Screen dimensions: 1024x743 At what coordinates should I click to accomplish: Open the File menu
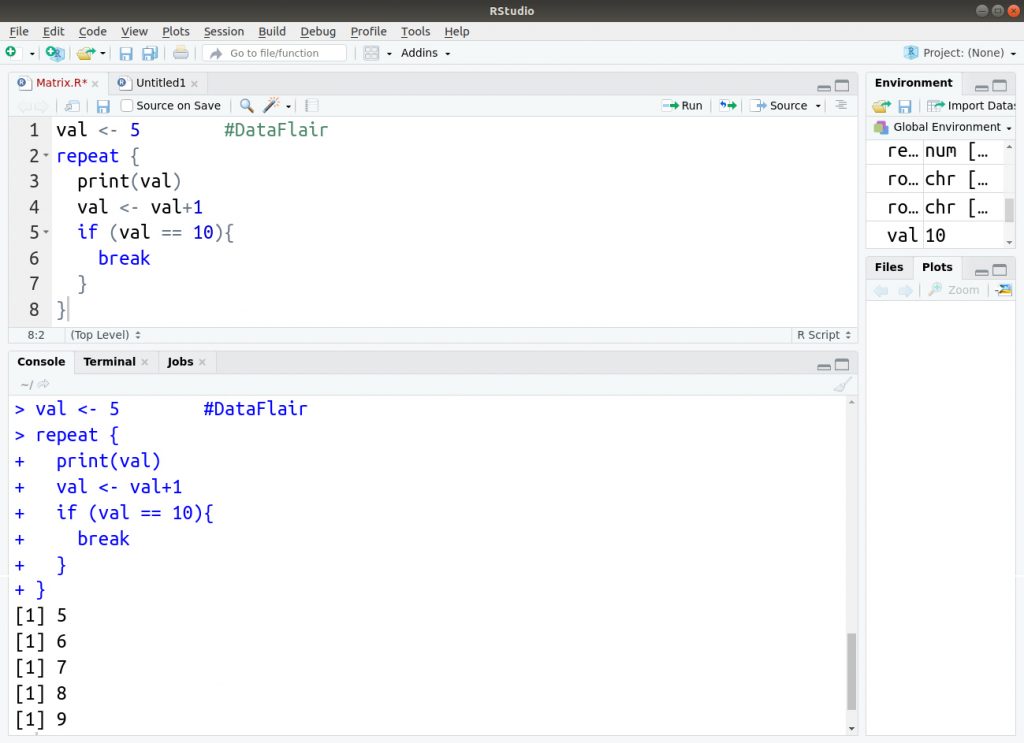point(19,31)
